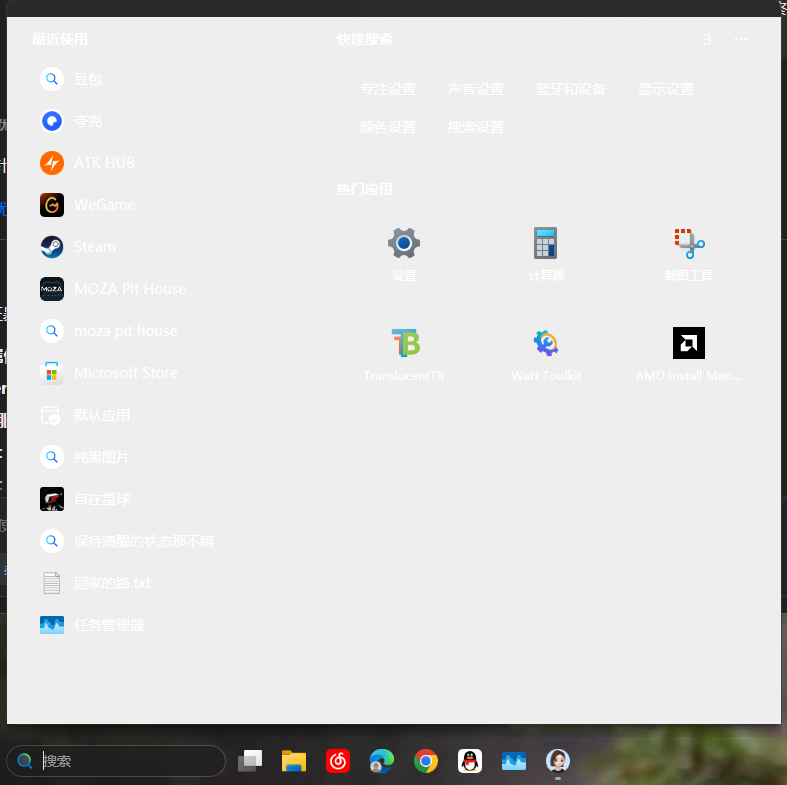
Task: Open 显示设置 quick search
Action: (x=666, y=89)
